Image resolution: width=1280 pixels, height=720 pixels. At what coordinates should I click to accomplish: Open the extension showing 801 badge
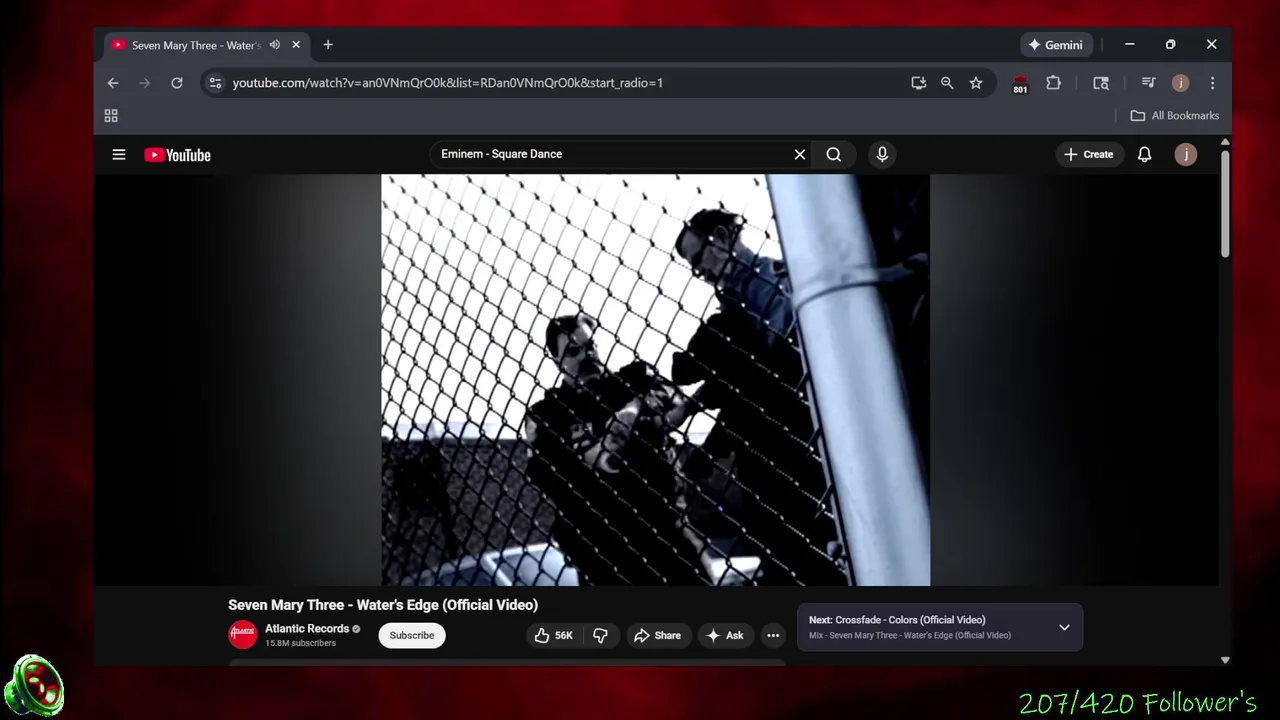[x=1020, y=84]
